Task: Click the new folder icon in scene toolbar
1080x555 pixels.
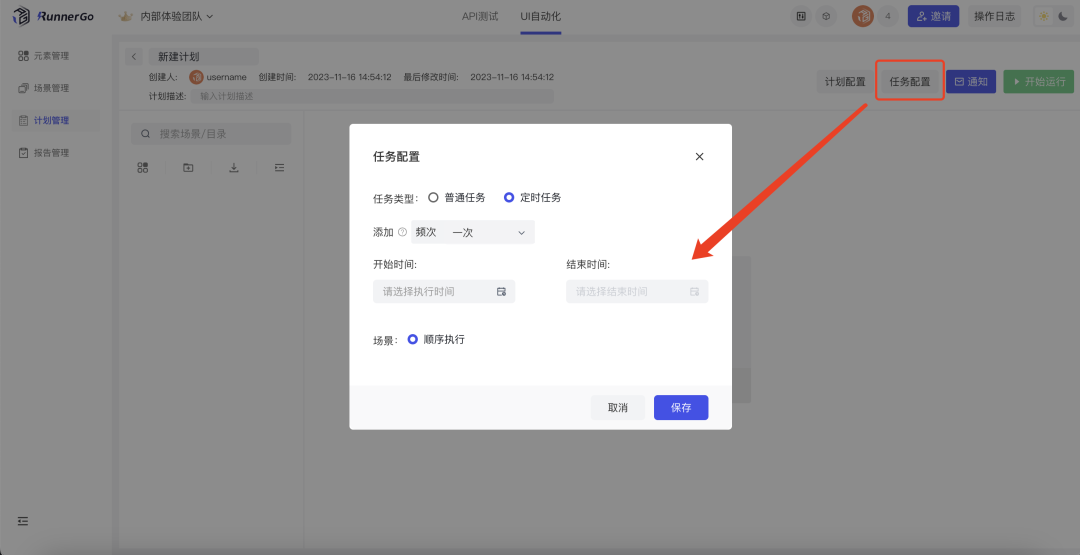Action: pos(188,168)
